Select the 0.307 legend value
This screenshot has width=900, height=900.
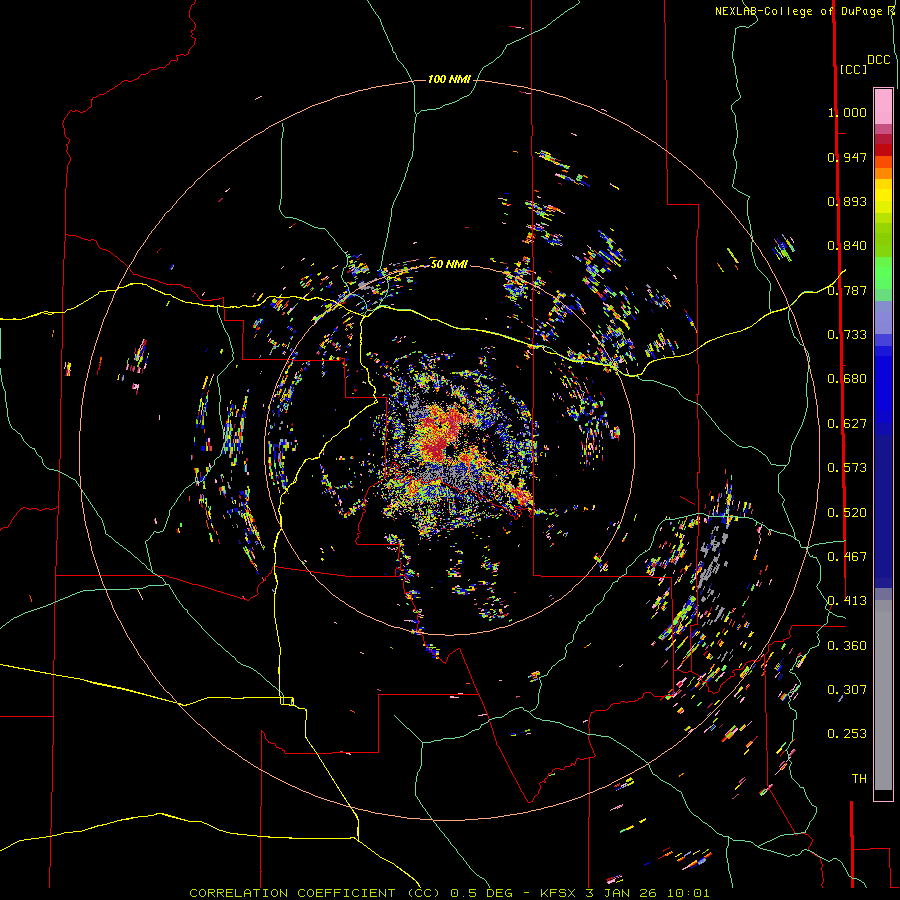847,690
